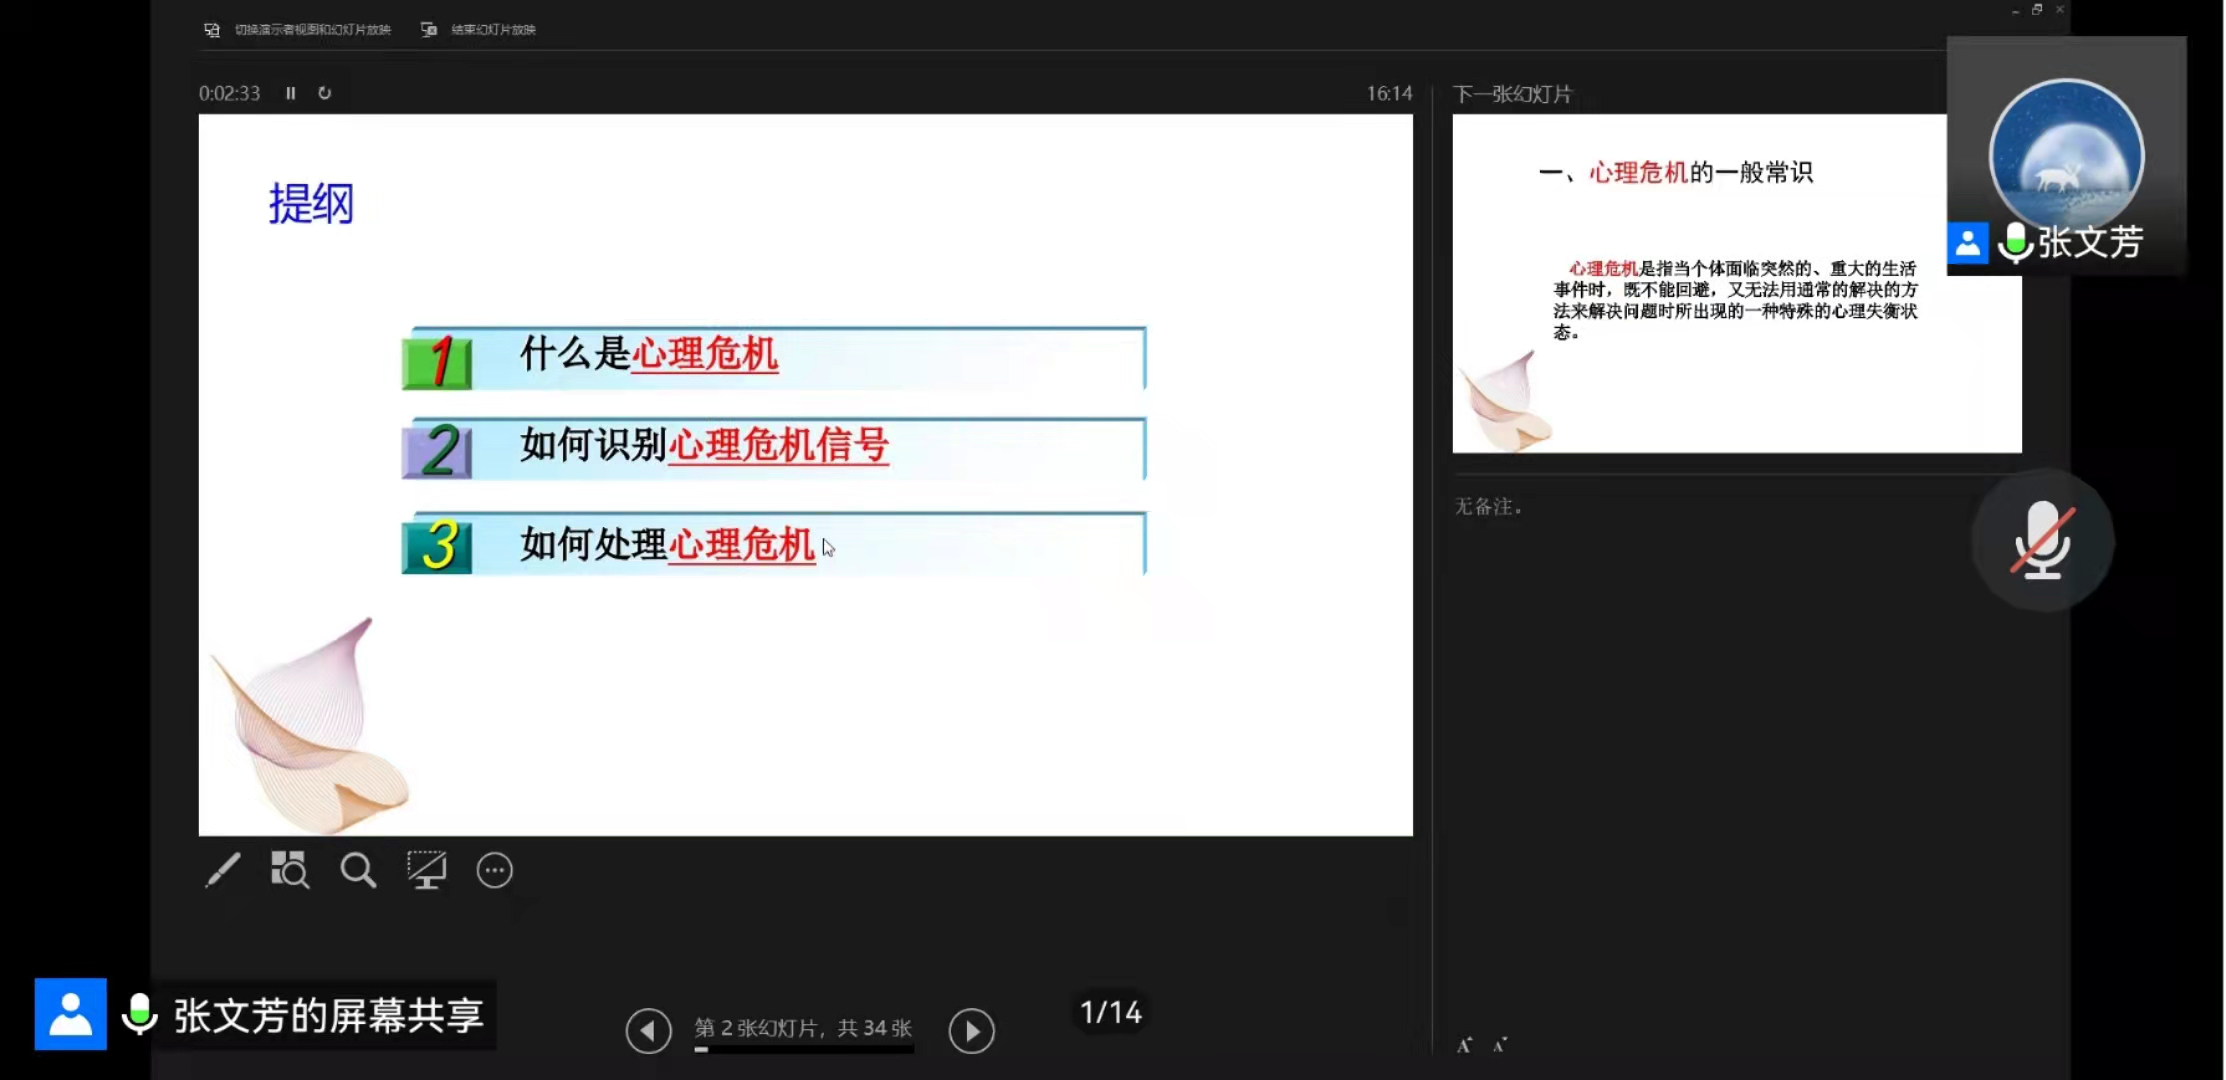Click the blue screen-share user icon
Screen dimensions: 2226x1080
click(71, 1014)
